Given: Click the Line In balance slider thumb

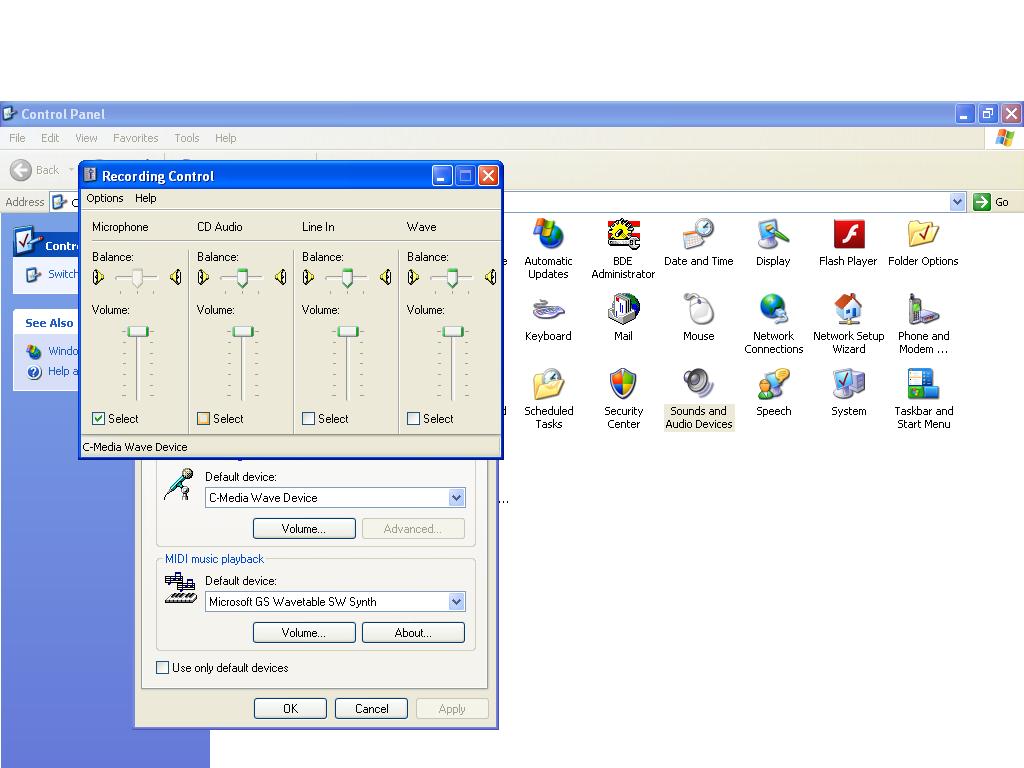Looking at the screenshot, I should tap(347, 278).
